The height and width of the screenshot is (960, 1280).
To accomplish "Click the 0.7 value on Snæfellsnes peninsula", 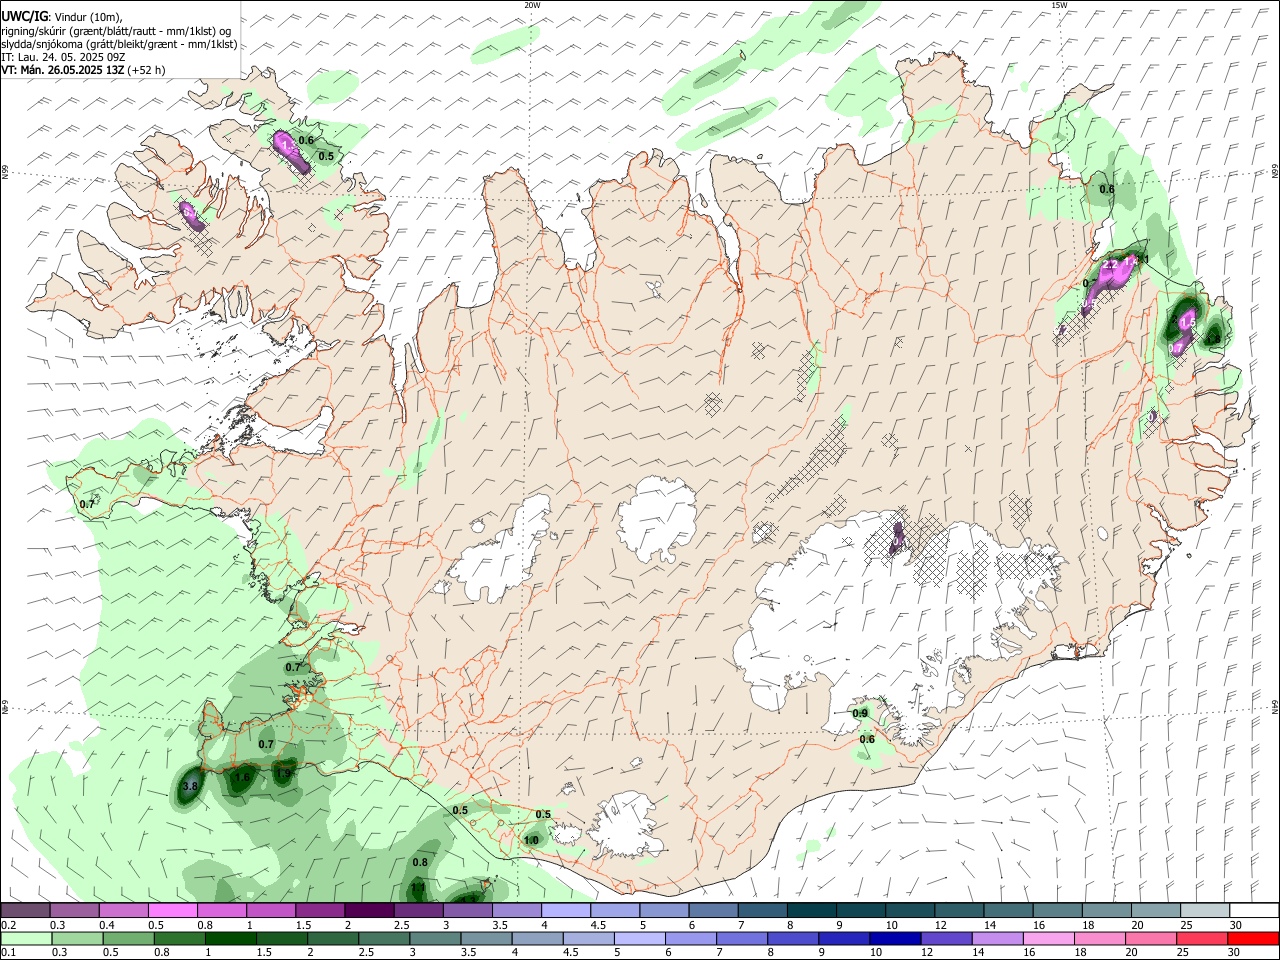I will (x=87, y=504).
